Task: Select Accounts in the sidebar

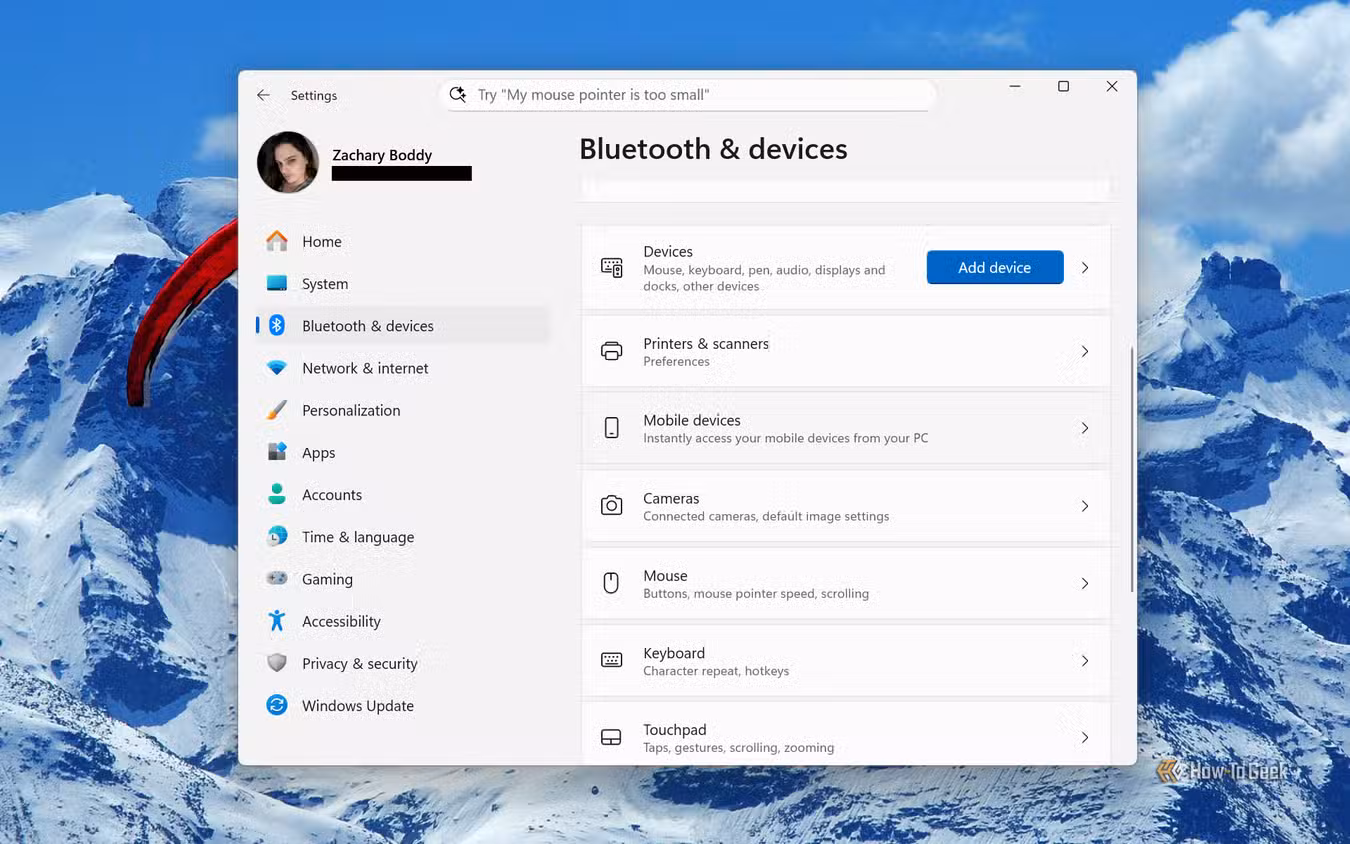Action: click(x=402, y=494)
